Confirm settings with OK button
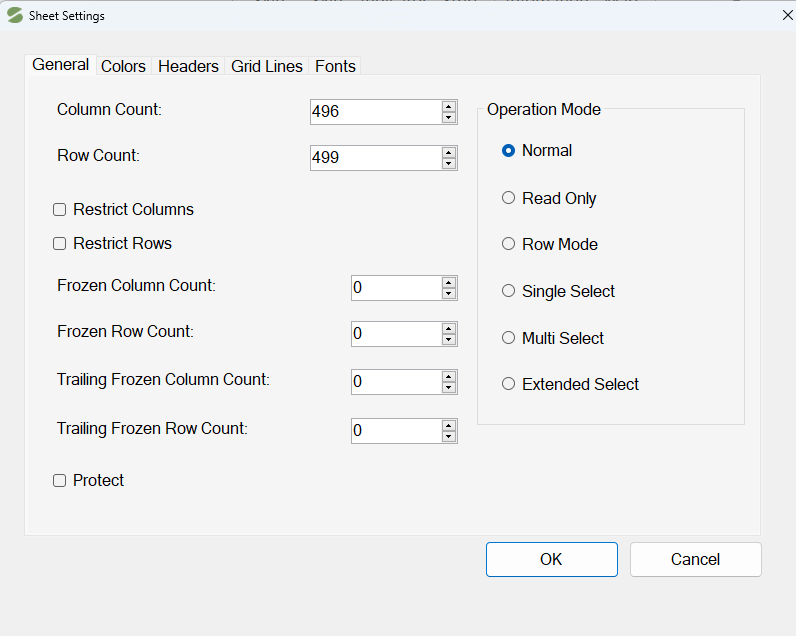Viewport: 796px width, 636px height. [552, 559]
